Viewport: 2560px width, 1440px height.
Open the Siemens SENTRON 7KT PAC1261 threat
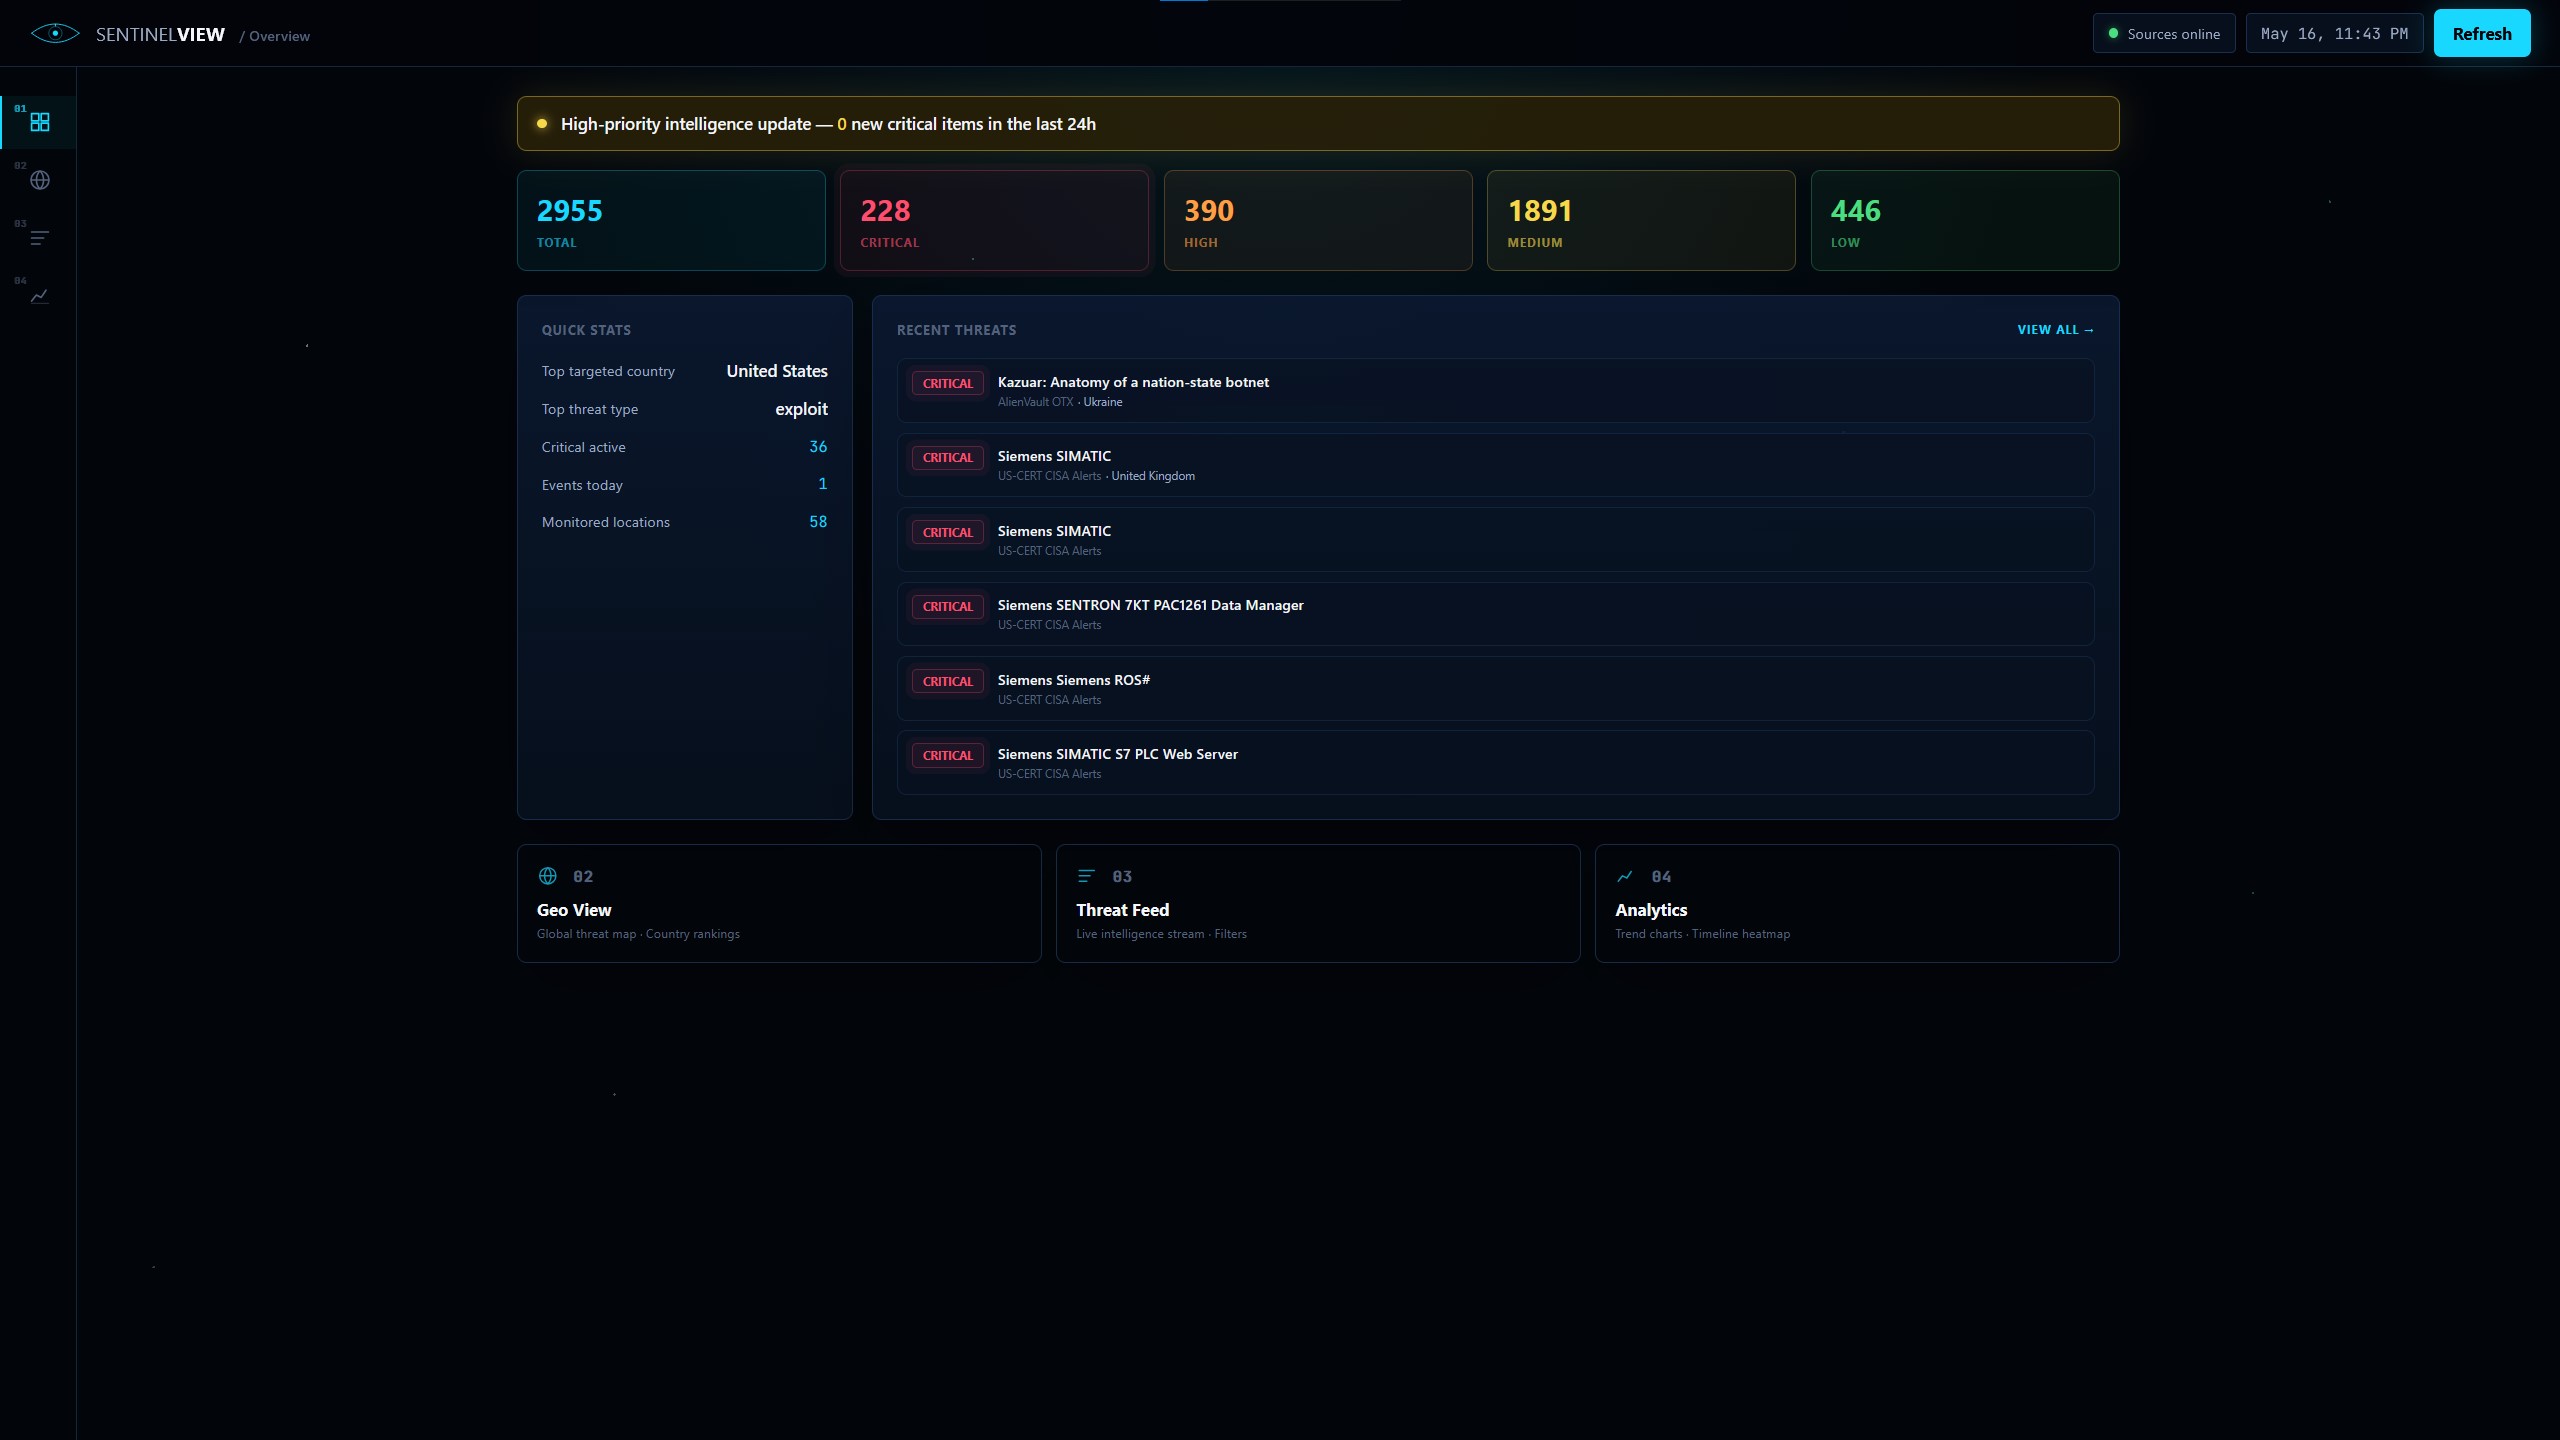[1495, 614]
